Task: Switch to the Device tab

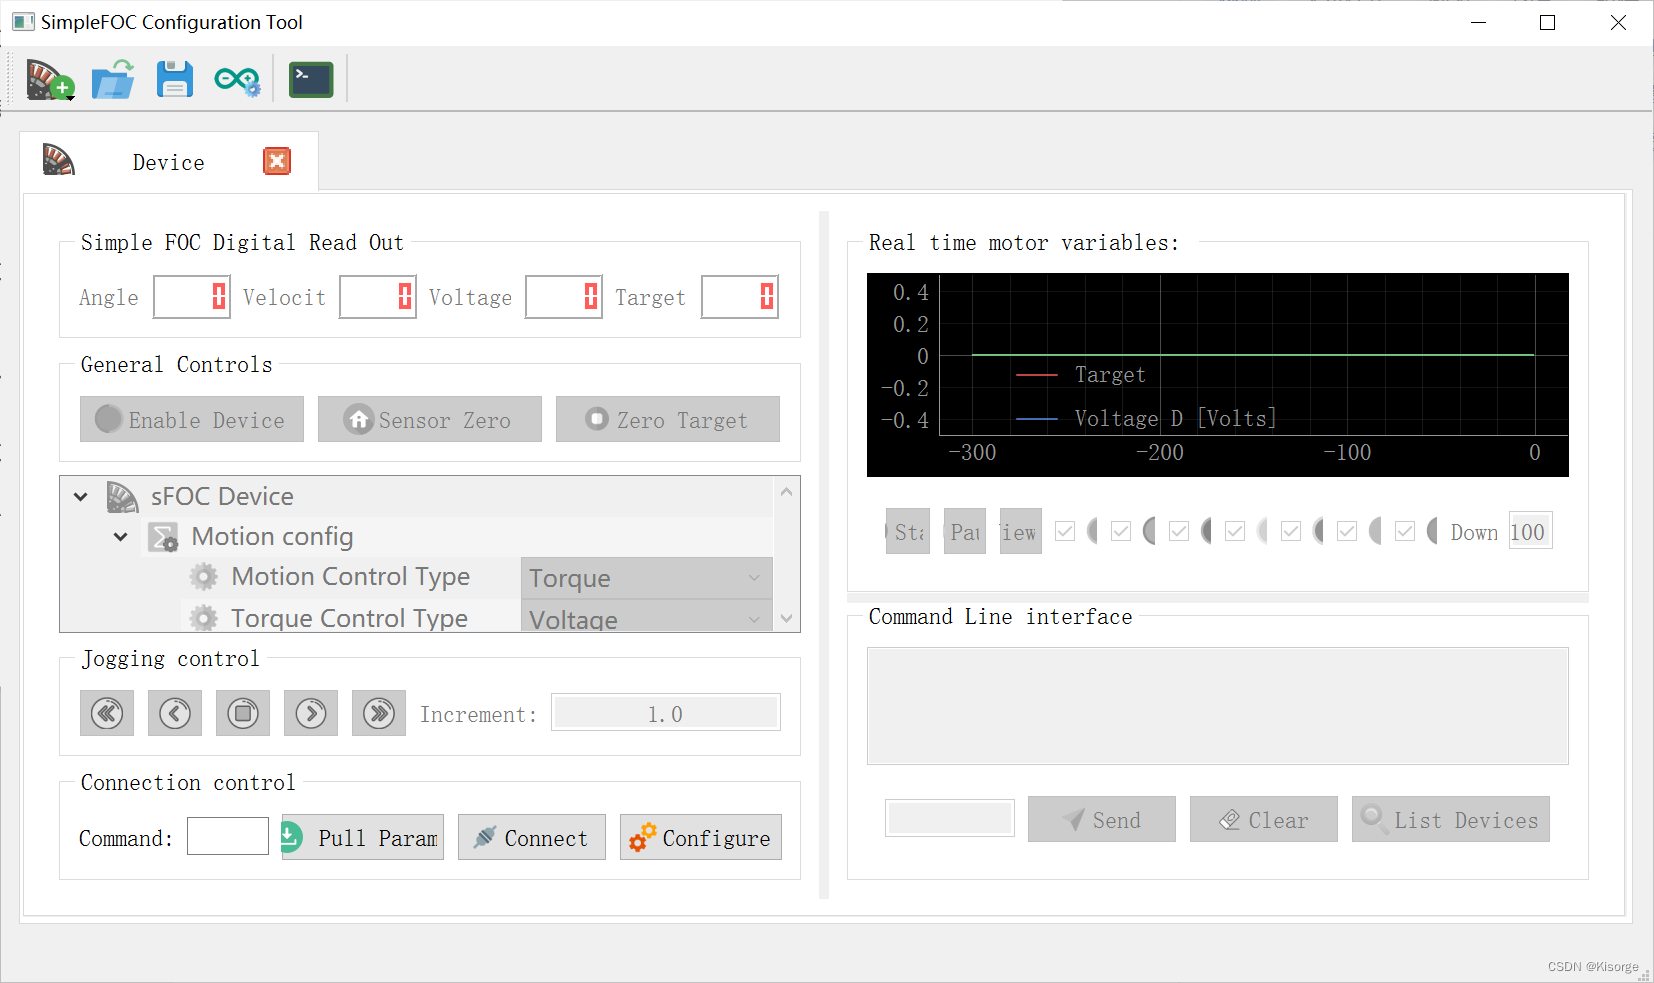Action: [x=168, y=161]
